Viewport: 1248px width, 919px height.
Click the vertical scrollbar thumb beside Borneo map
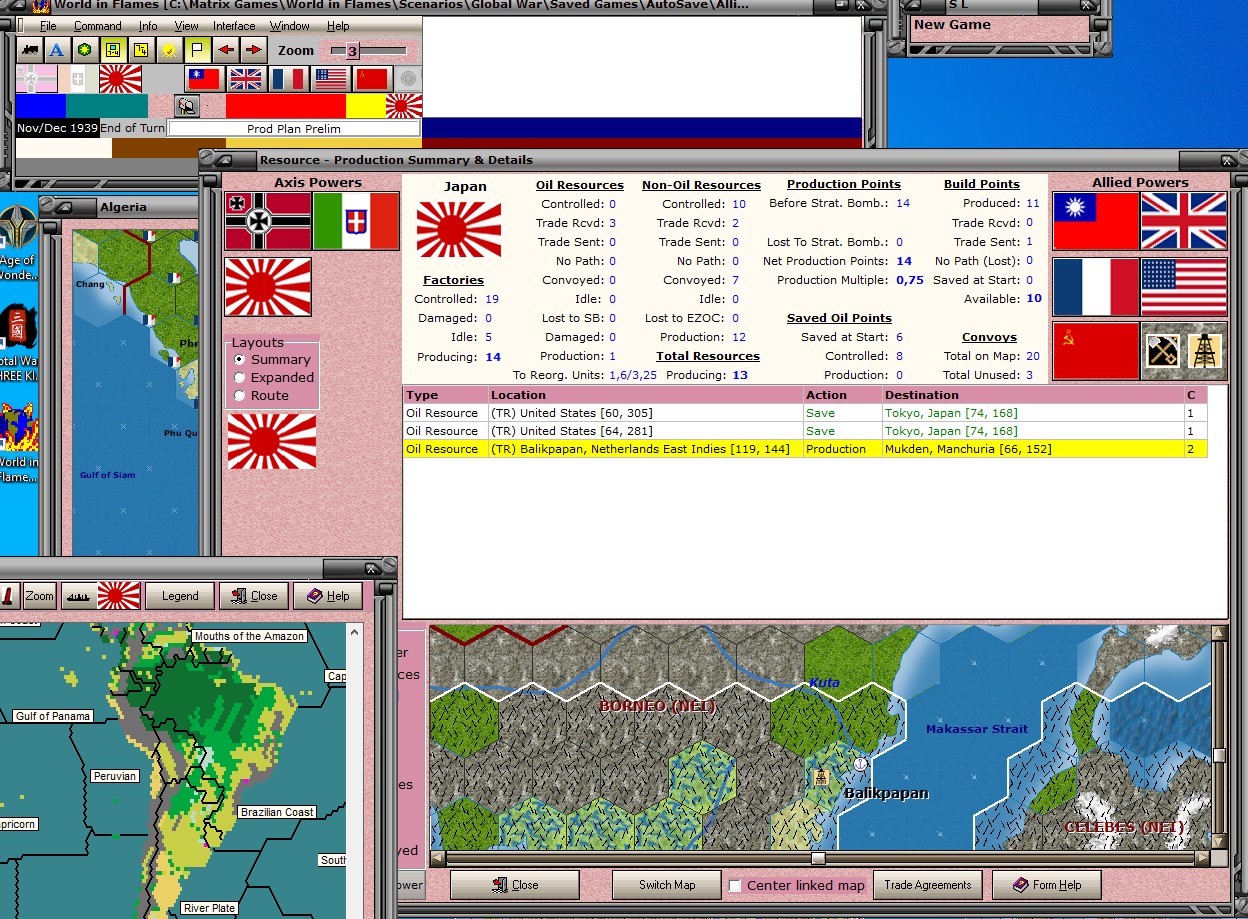(x=1219, y=756)
